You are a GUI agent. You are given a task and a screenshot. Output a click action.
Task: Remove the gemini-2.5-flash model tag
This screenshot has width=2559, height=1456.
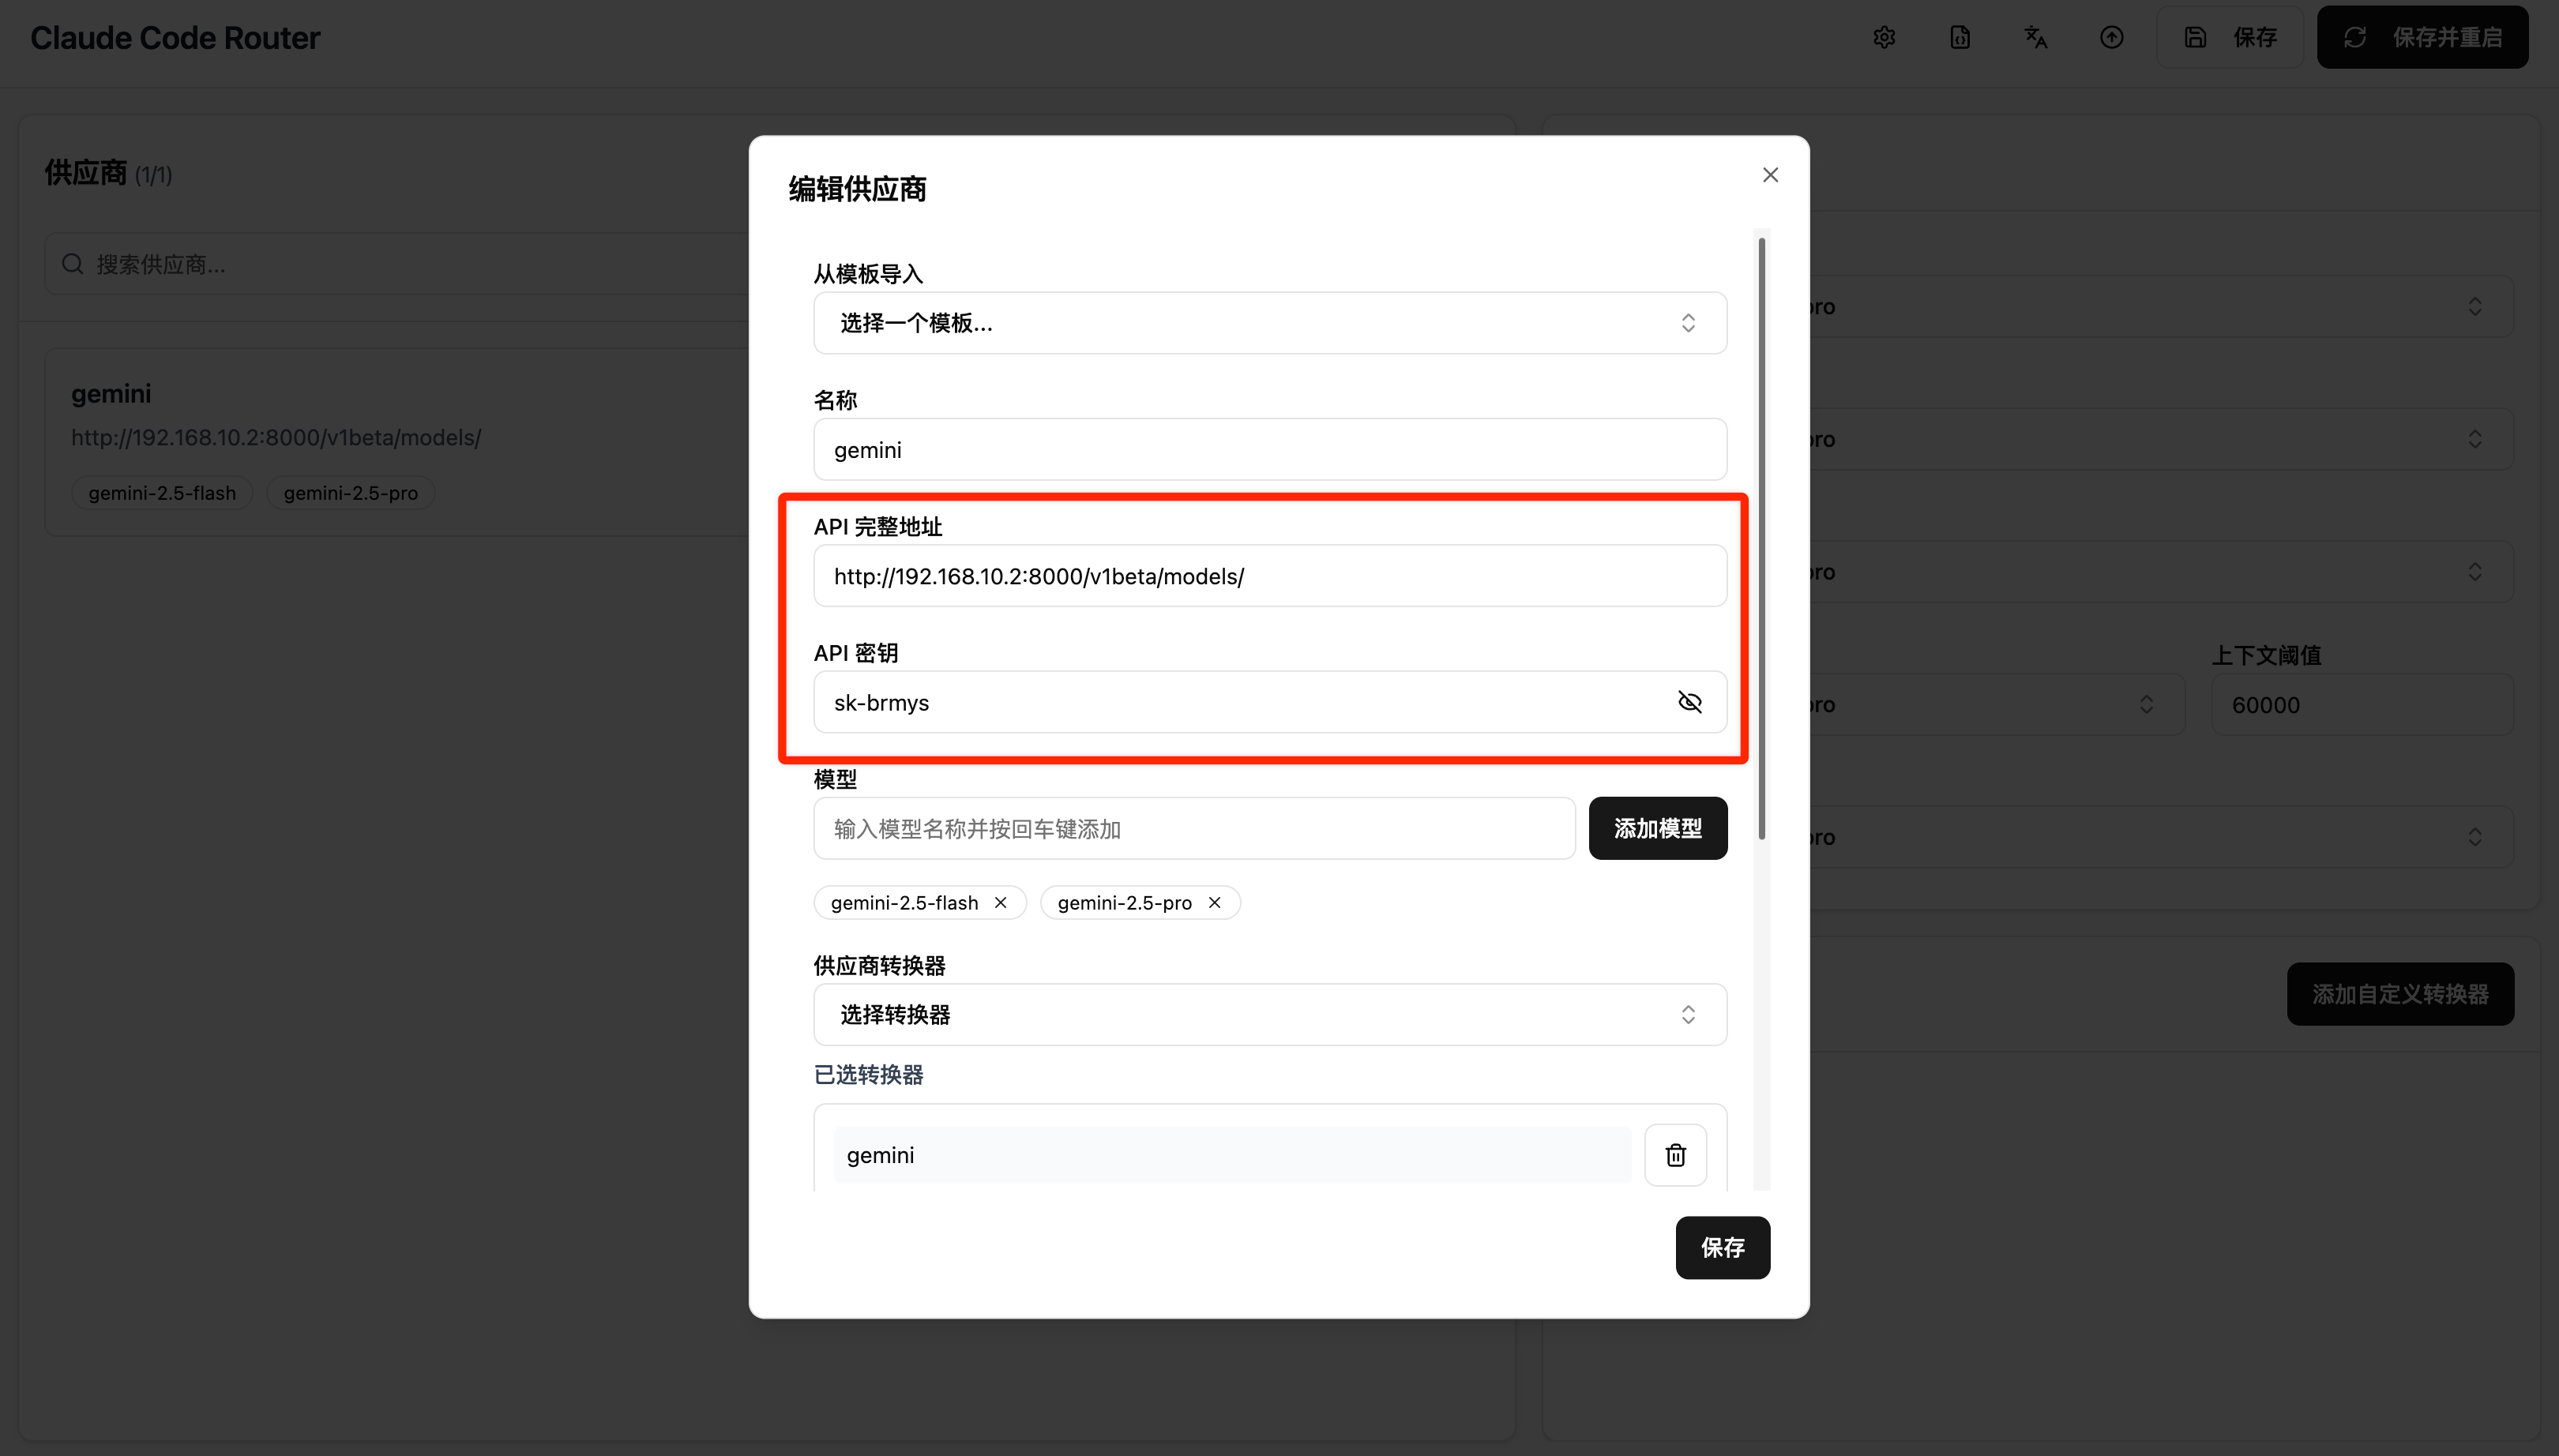pos(1000,903)
